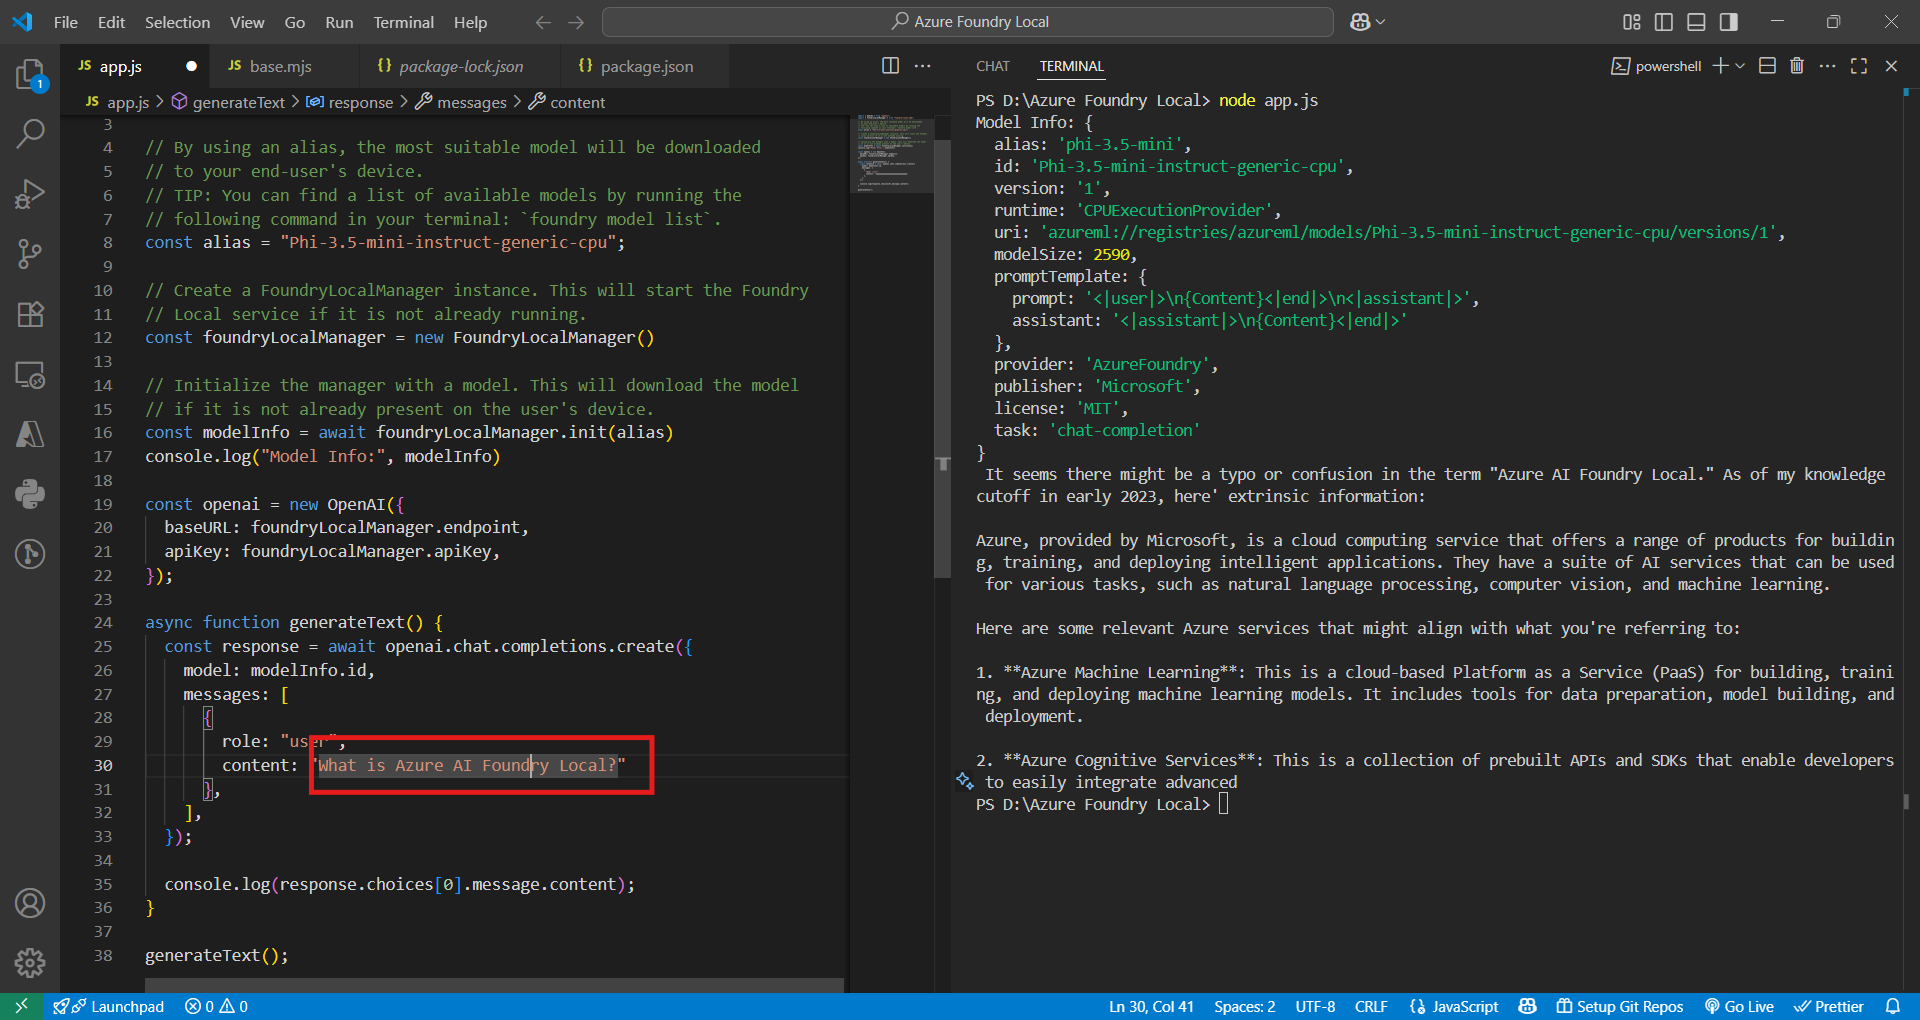Screen dimensions: 1920x1020
Task: Toggle Primary Side Bar visibility
Action: tap(1664, 22)
